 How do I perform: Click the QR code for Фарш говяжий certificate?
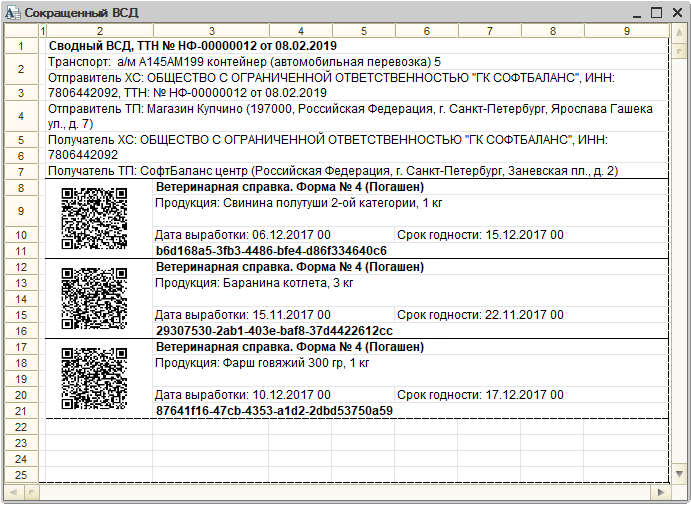click(94, 378)
